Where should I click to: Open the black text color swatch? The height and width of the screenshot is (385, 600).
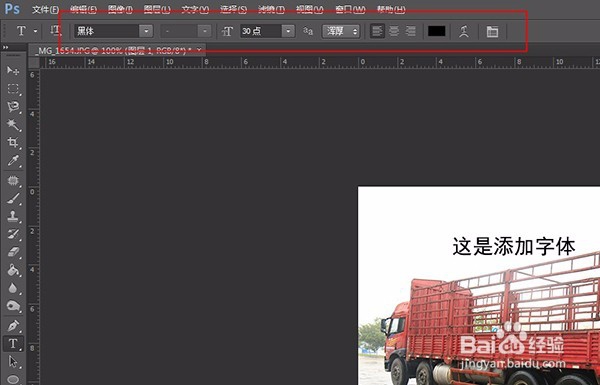tap(436, 31)
